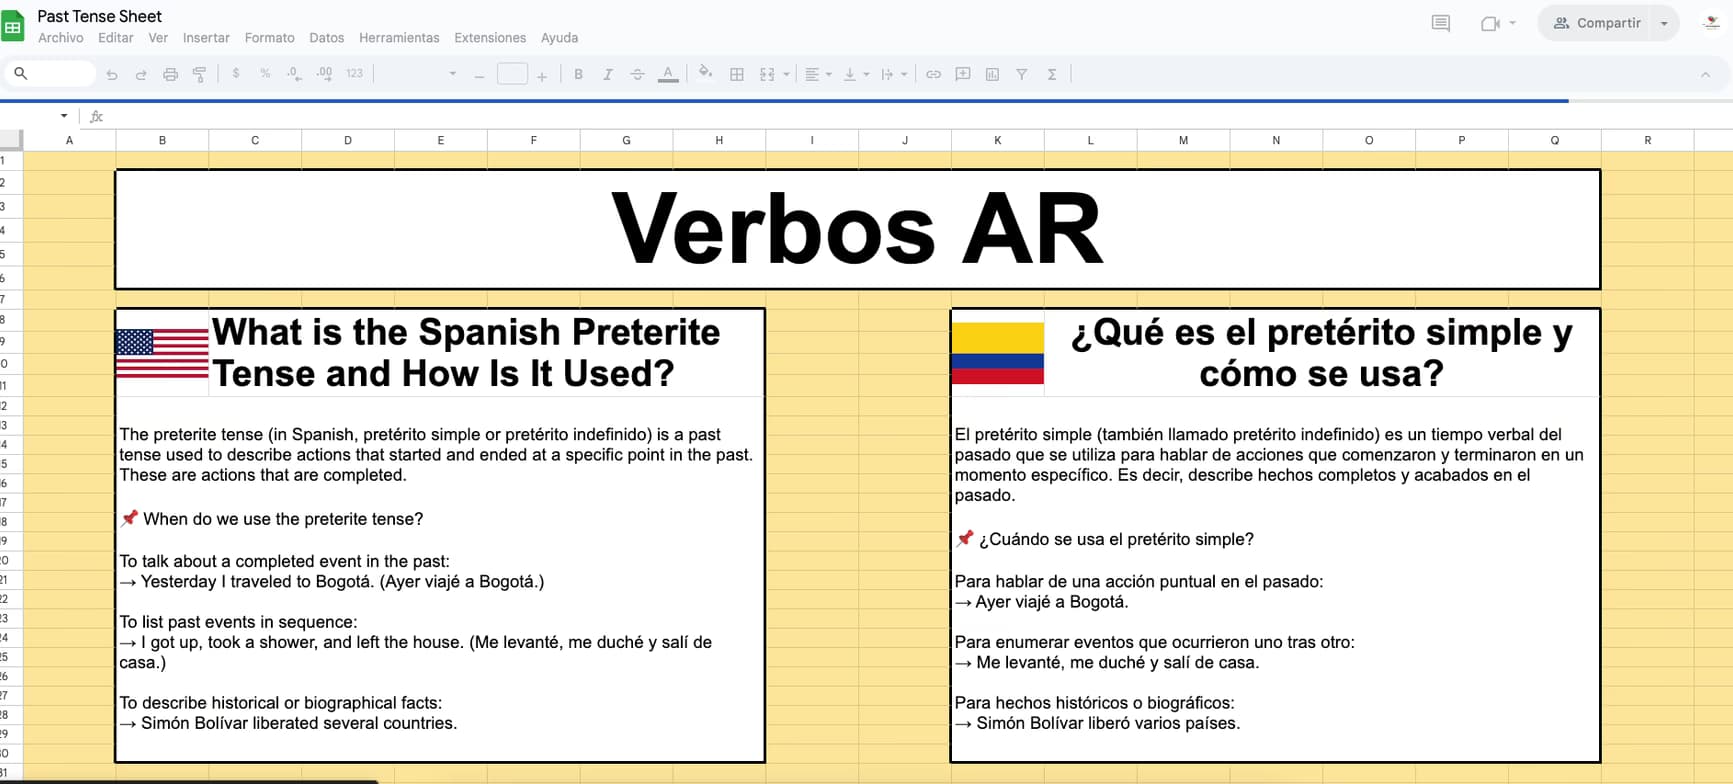Open the horizontal align dropdown
The height and width of the screenshot is (784, 1733).
click(x=818, y=74)
